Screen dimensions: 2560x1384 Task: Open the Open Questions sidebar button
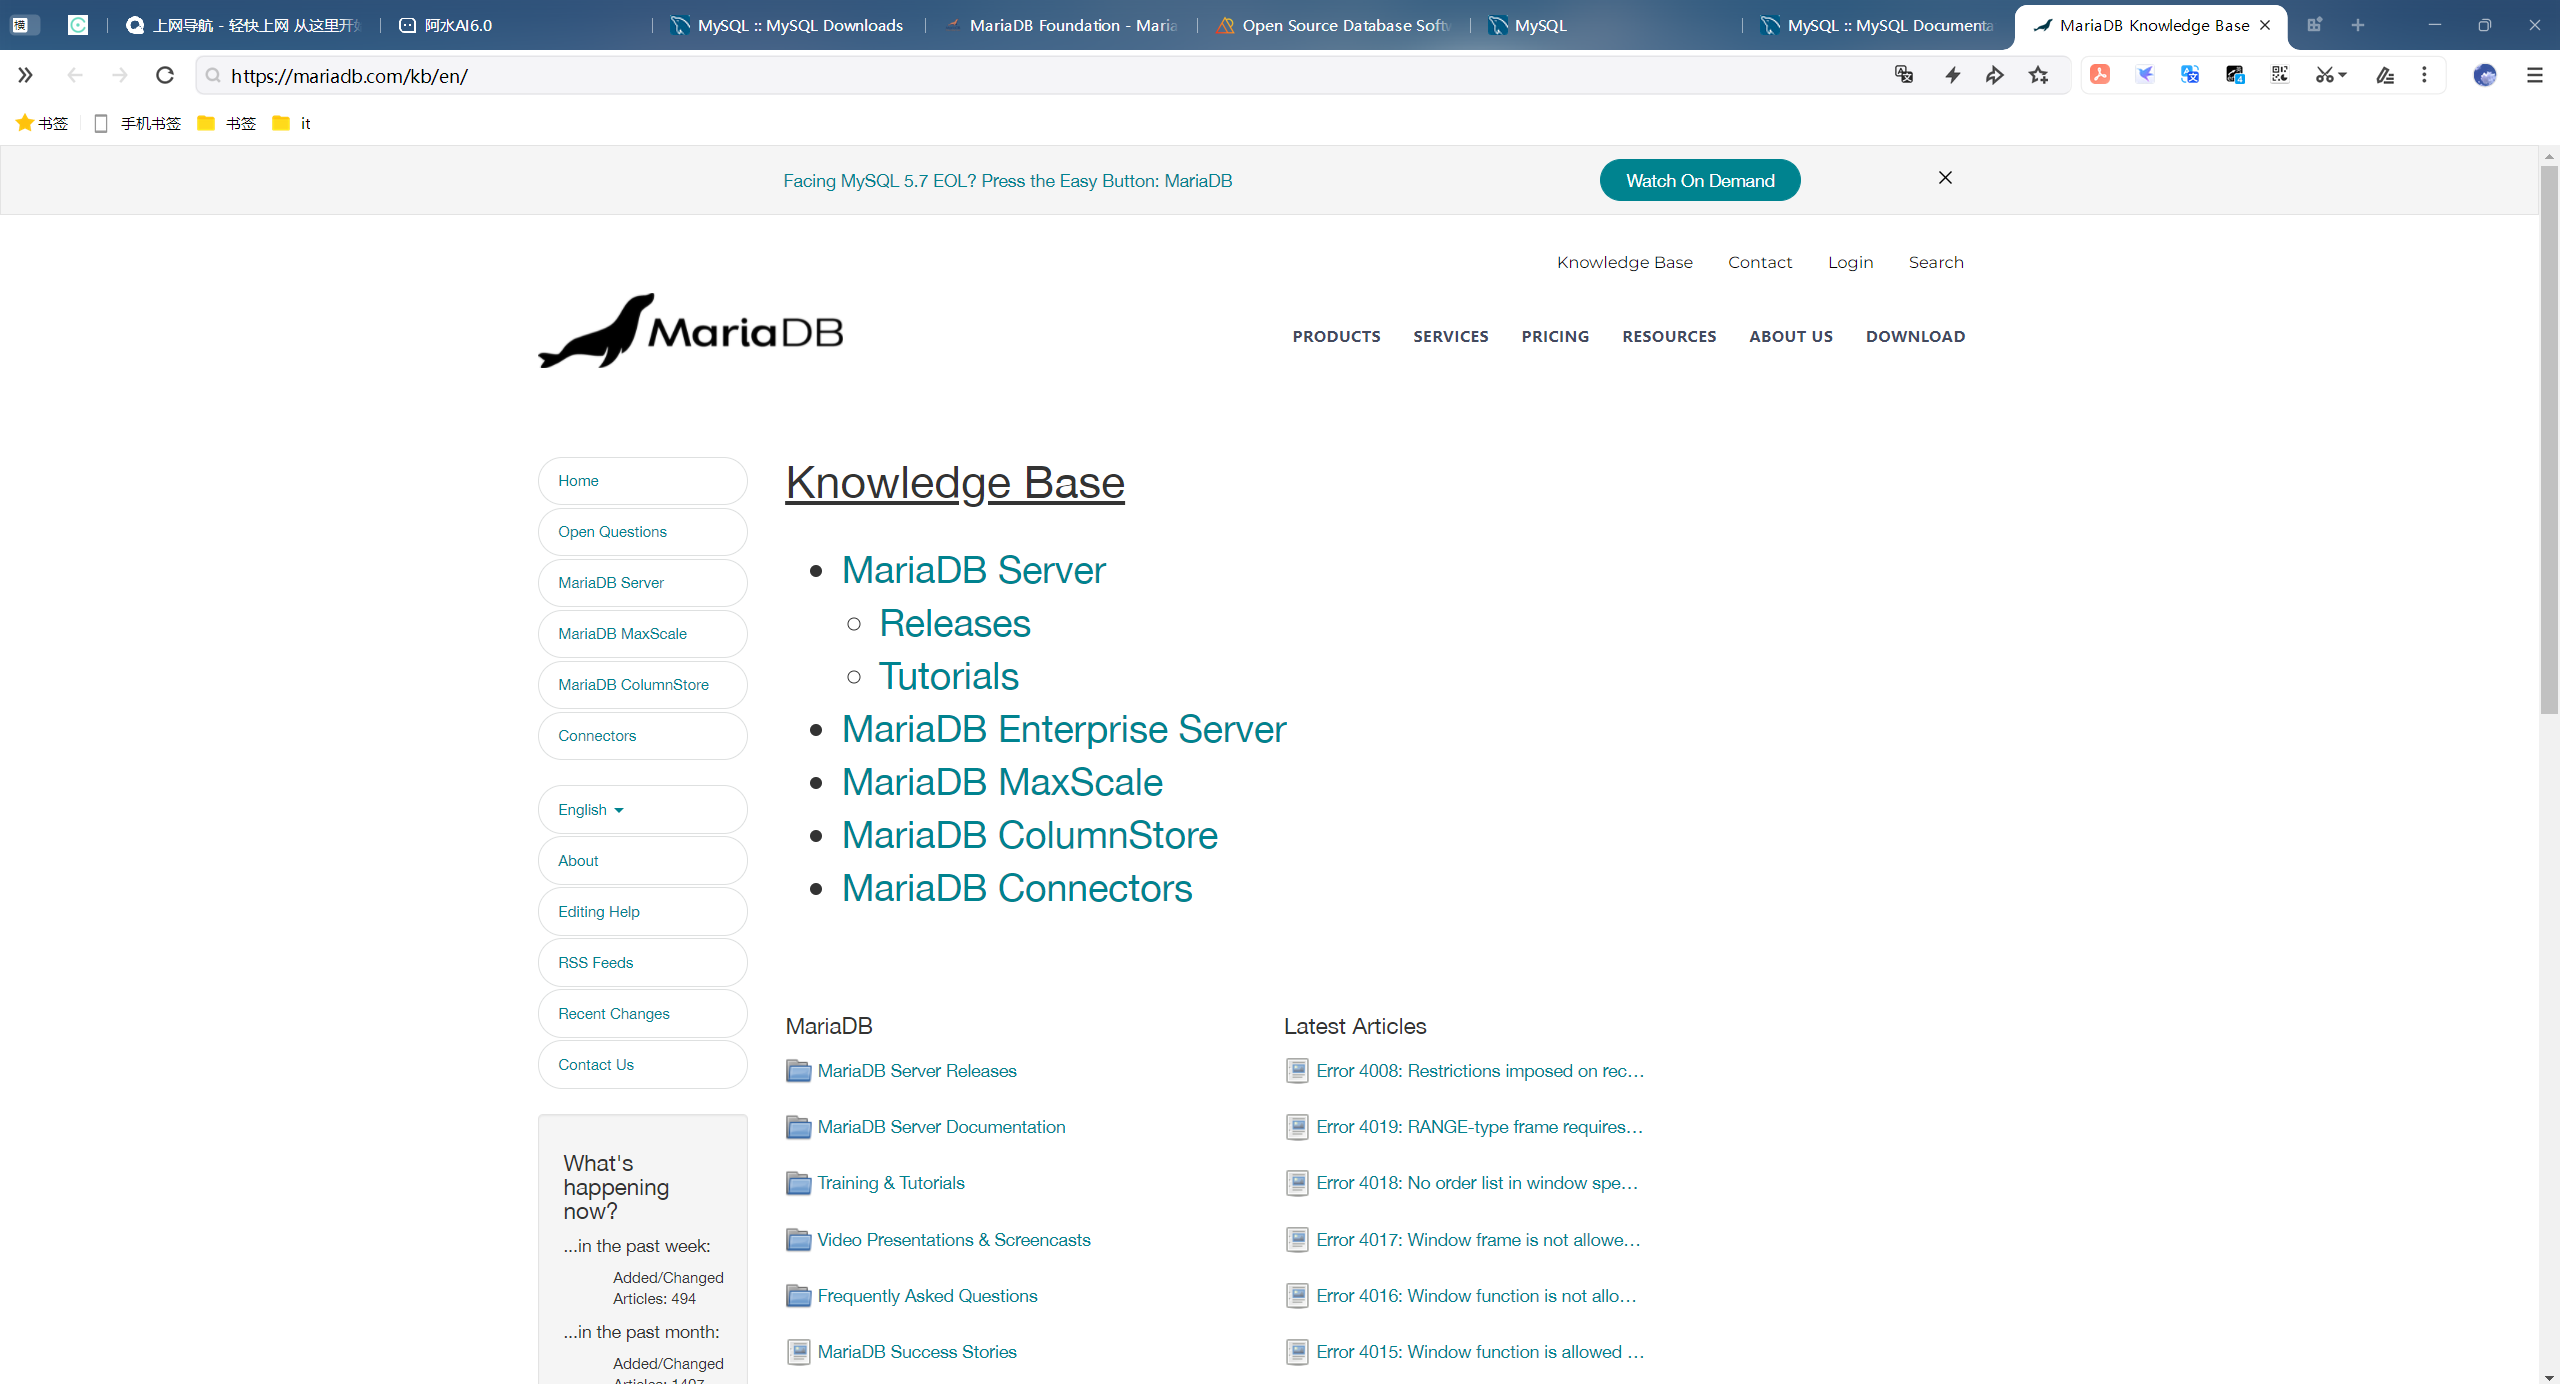point(642,532)
